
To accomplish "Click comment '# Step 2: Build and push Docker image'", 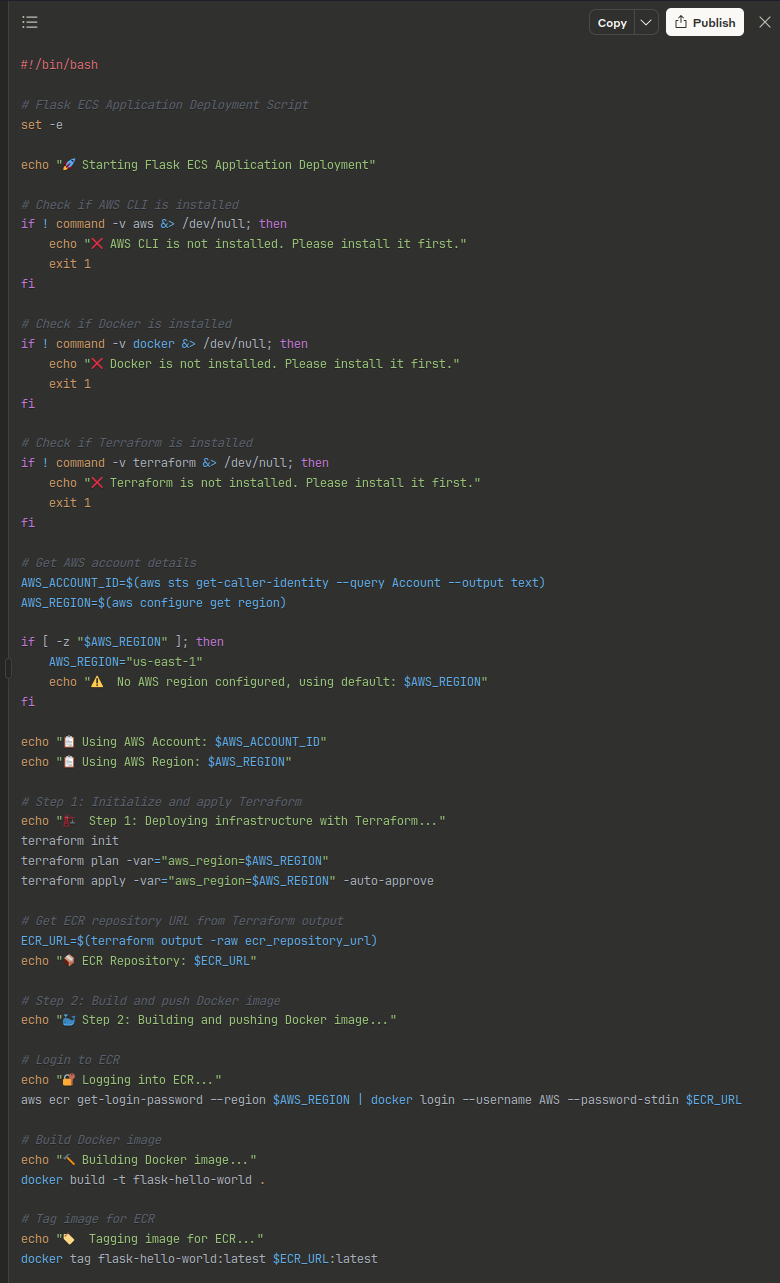I will point(151,1001).
